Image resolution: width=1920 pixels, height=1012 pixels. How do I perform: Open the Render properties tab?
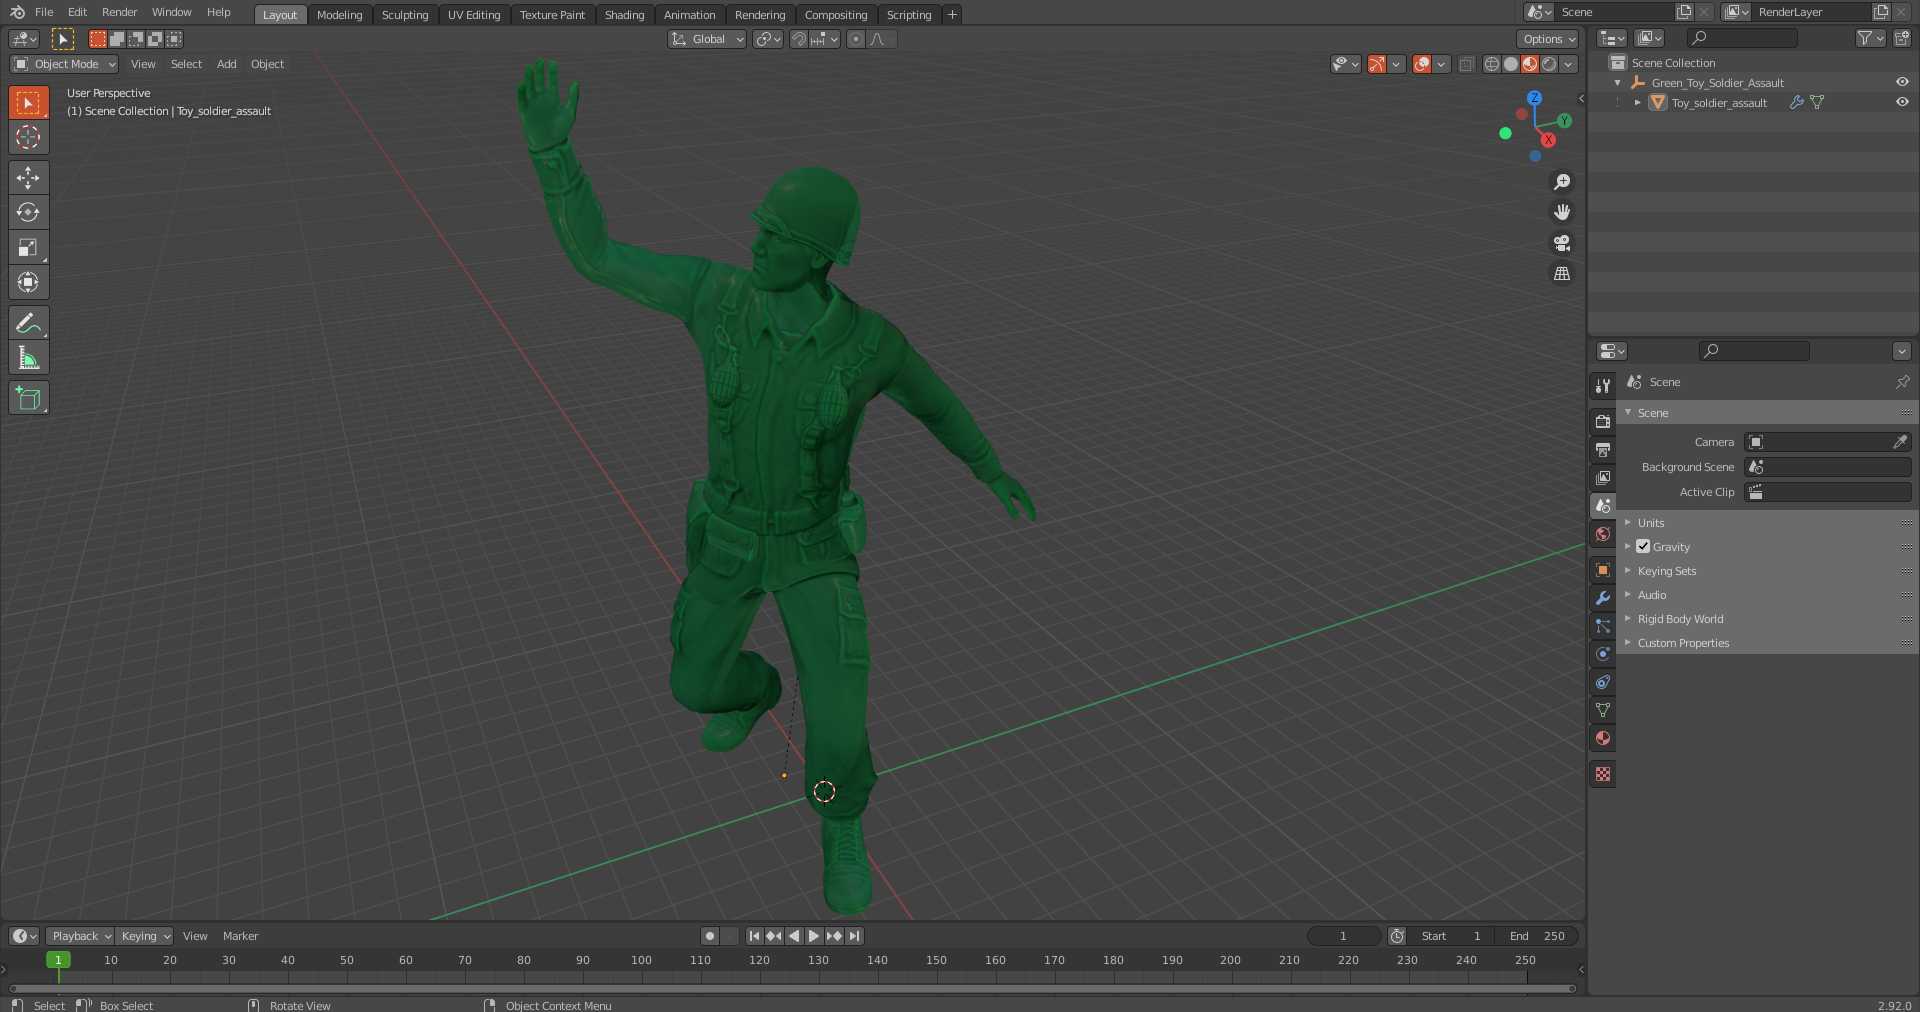point(1603,422)
